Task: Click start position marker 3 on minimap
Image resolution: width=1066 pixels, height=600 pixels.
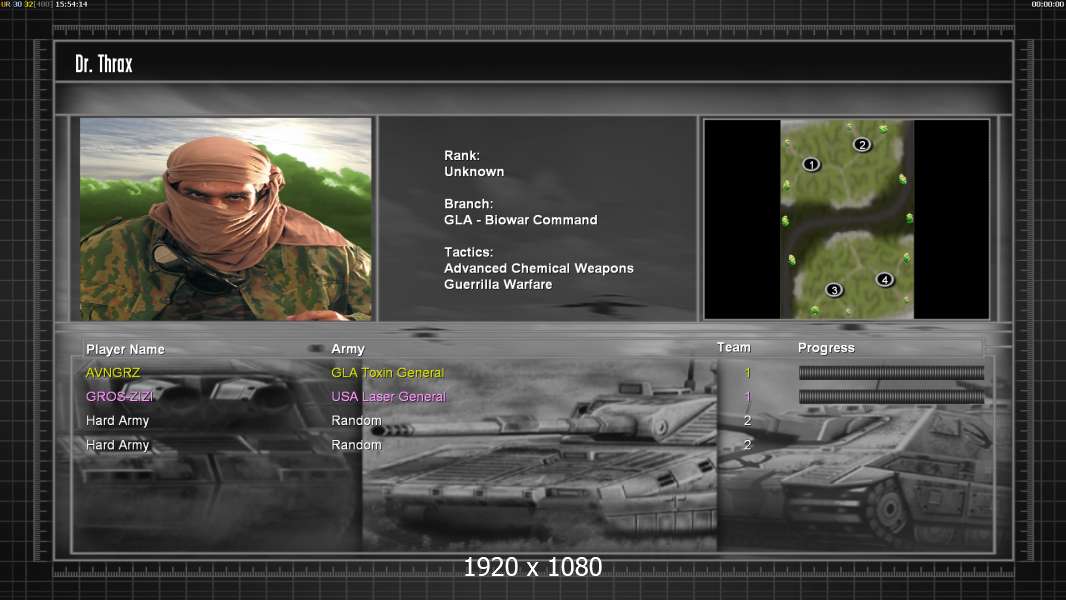Action: click(834, 290)
